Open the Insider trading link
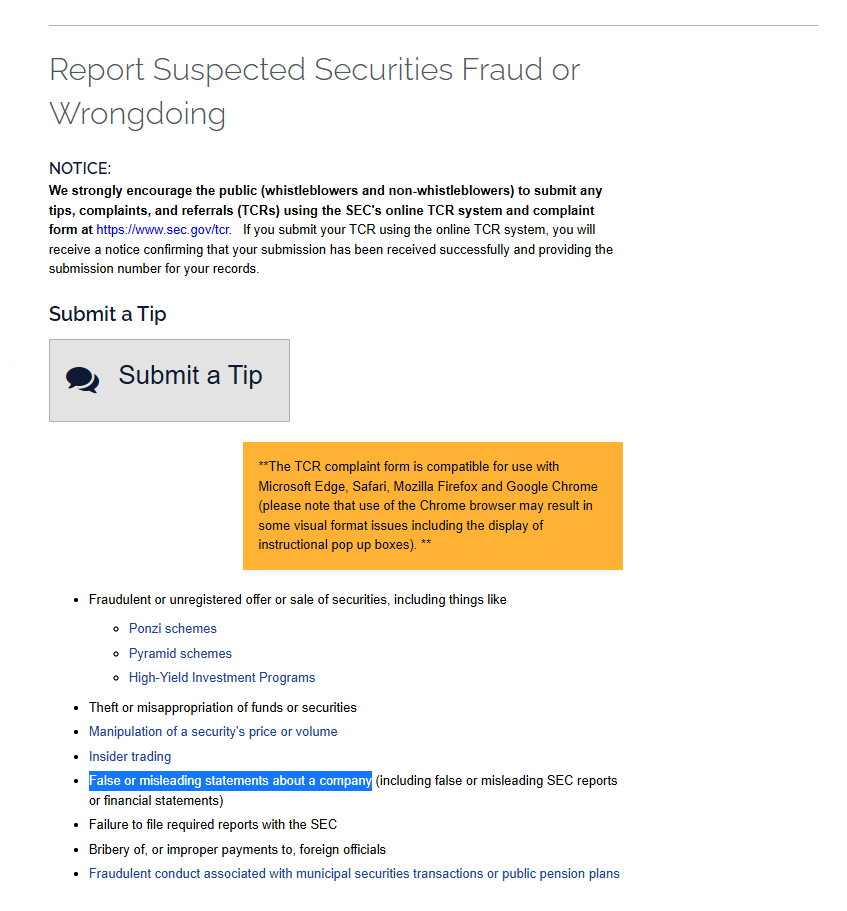This screenshot has width=847, height=911. (130, 756)
